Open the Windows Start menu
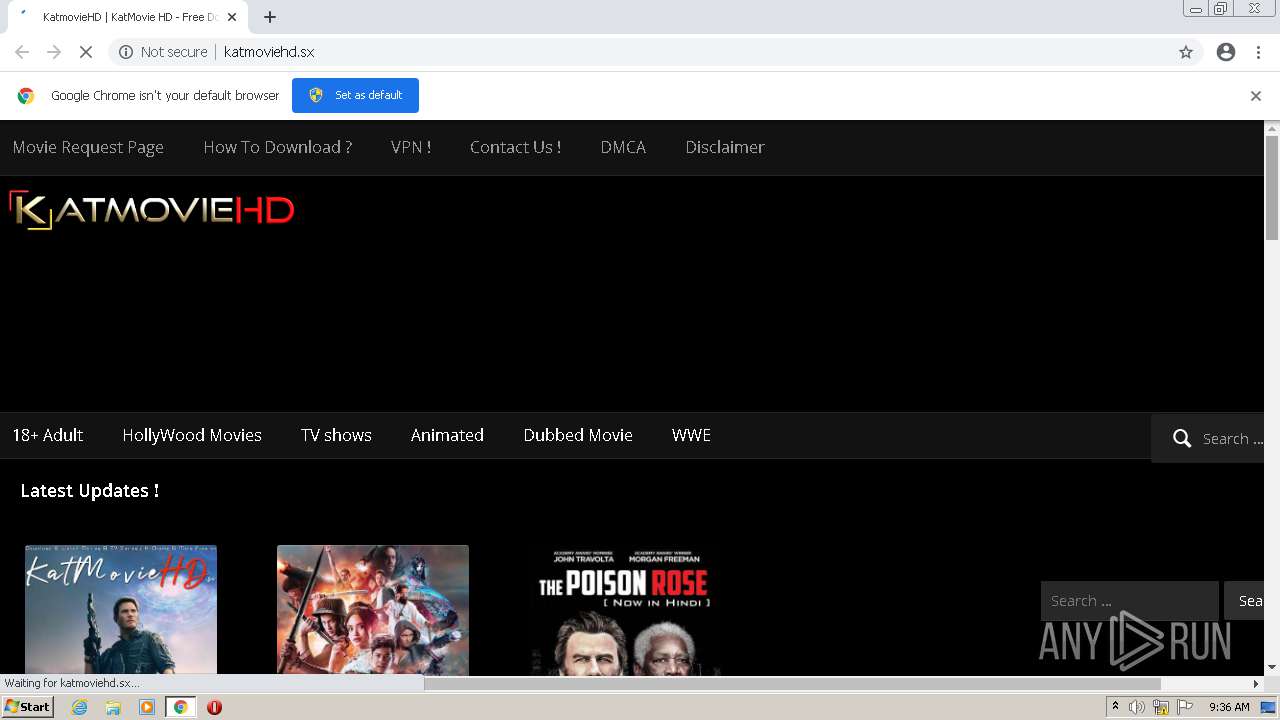 click(x=27, y=707)
